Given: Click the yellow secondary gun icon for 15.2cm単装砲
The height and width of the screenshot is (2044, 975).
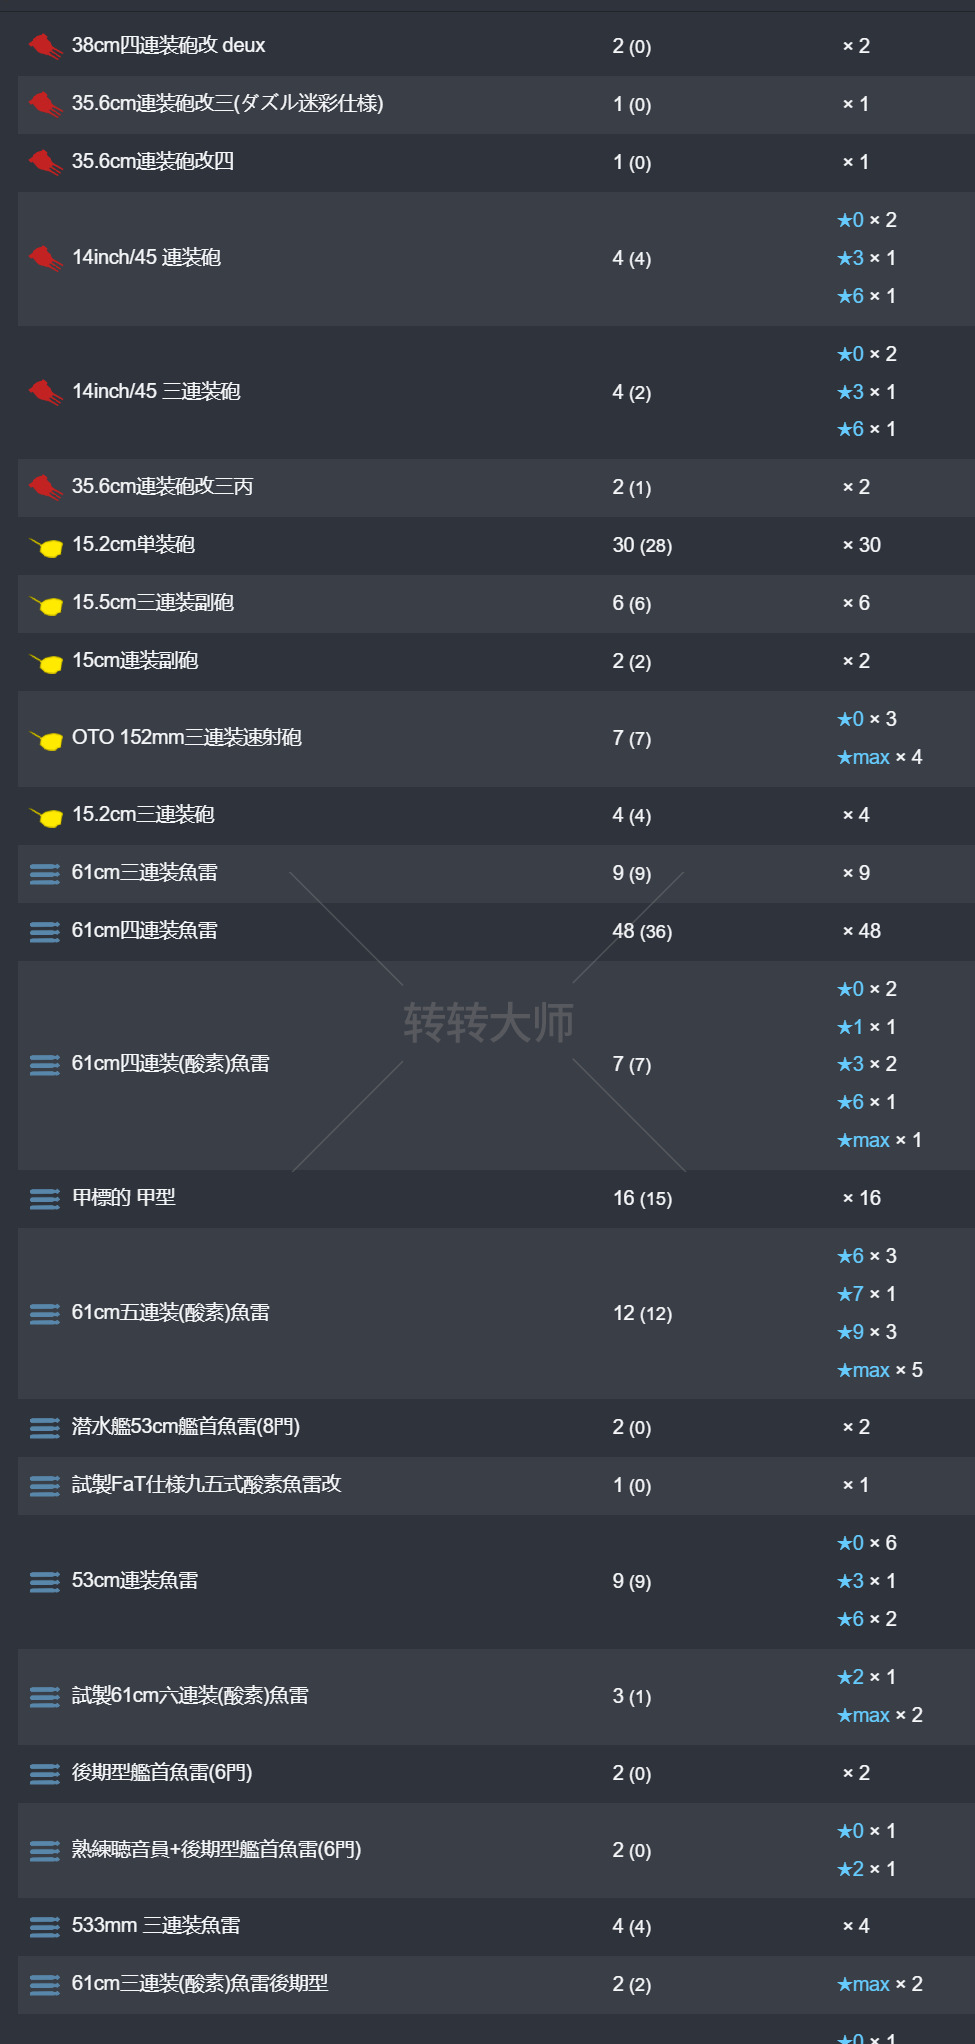Looking at the screenshot, I should point(46,546).
